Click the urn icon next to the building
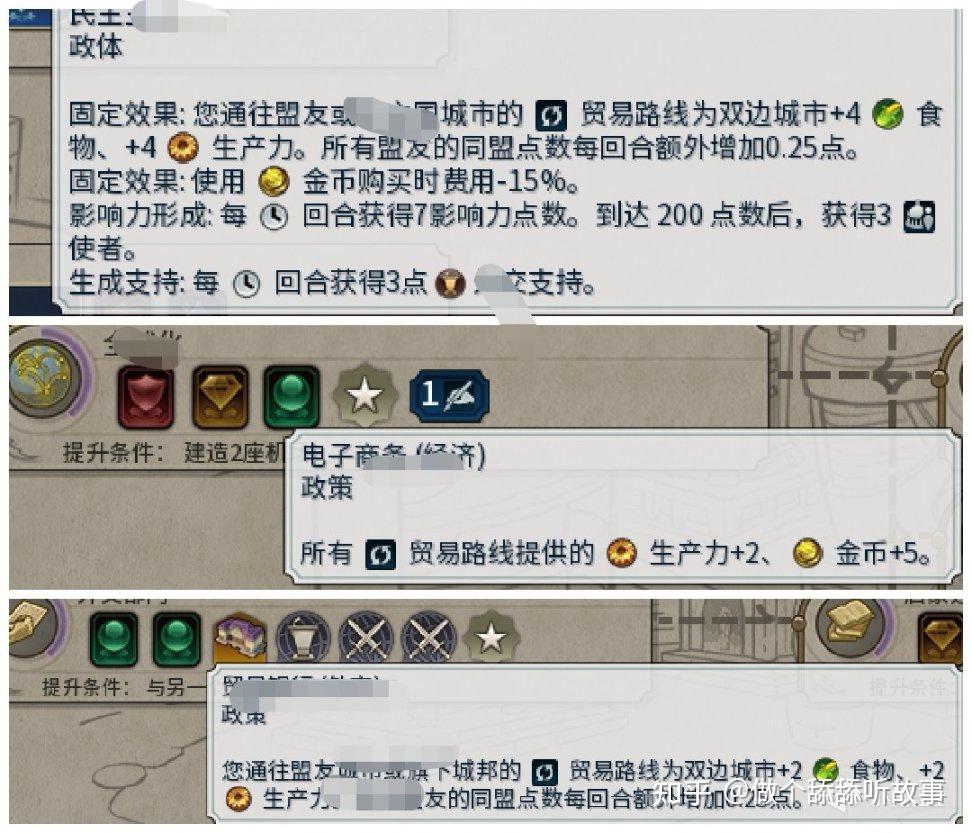Image resolution: width=972 pixels, height=833 pixels. click(303, 638)
